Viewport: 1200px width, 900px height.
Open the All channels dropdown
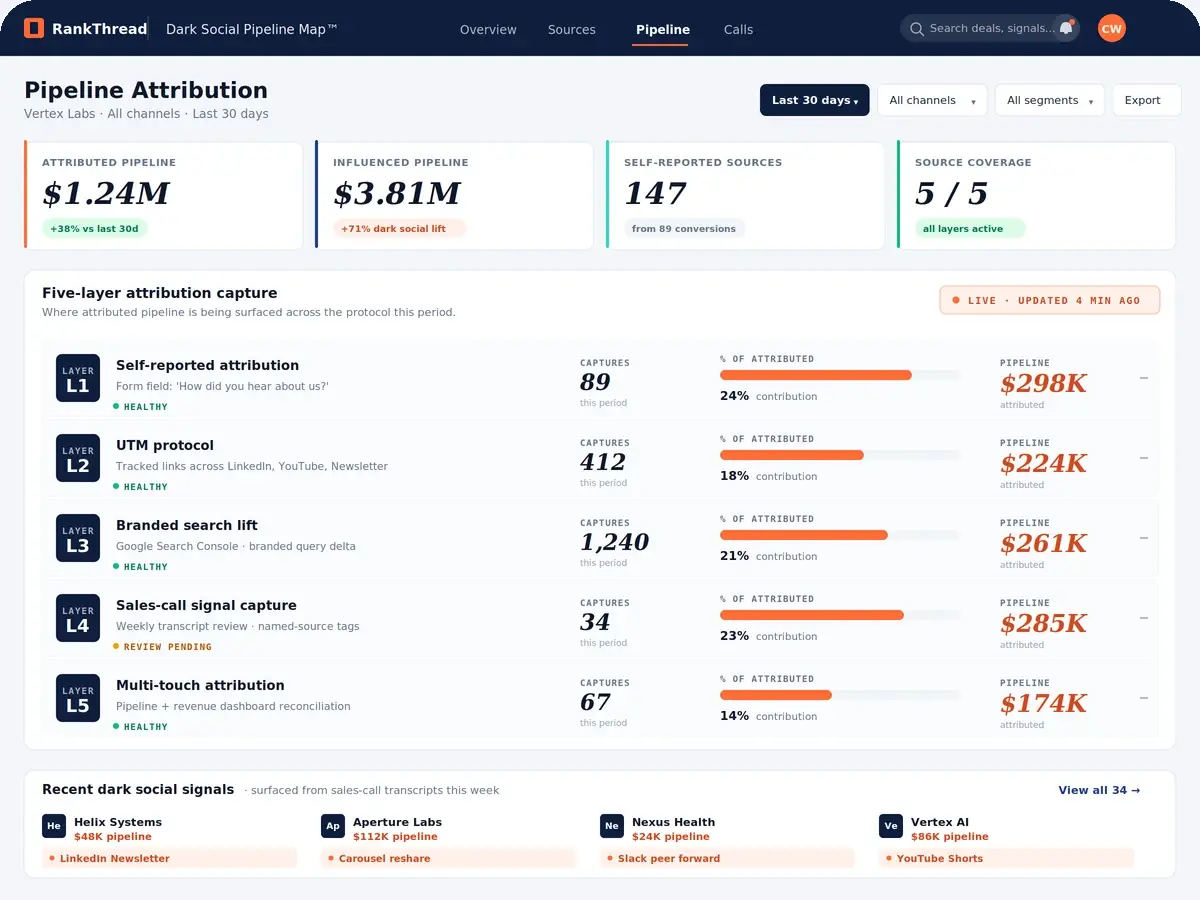click(932, 100)
